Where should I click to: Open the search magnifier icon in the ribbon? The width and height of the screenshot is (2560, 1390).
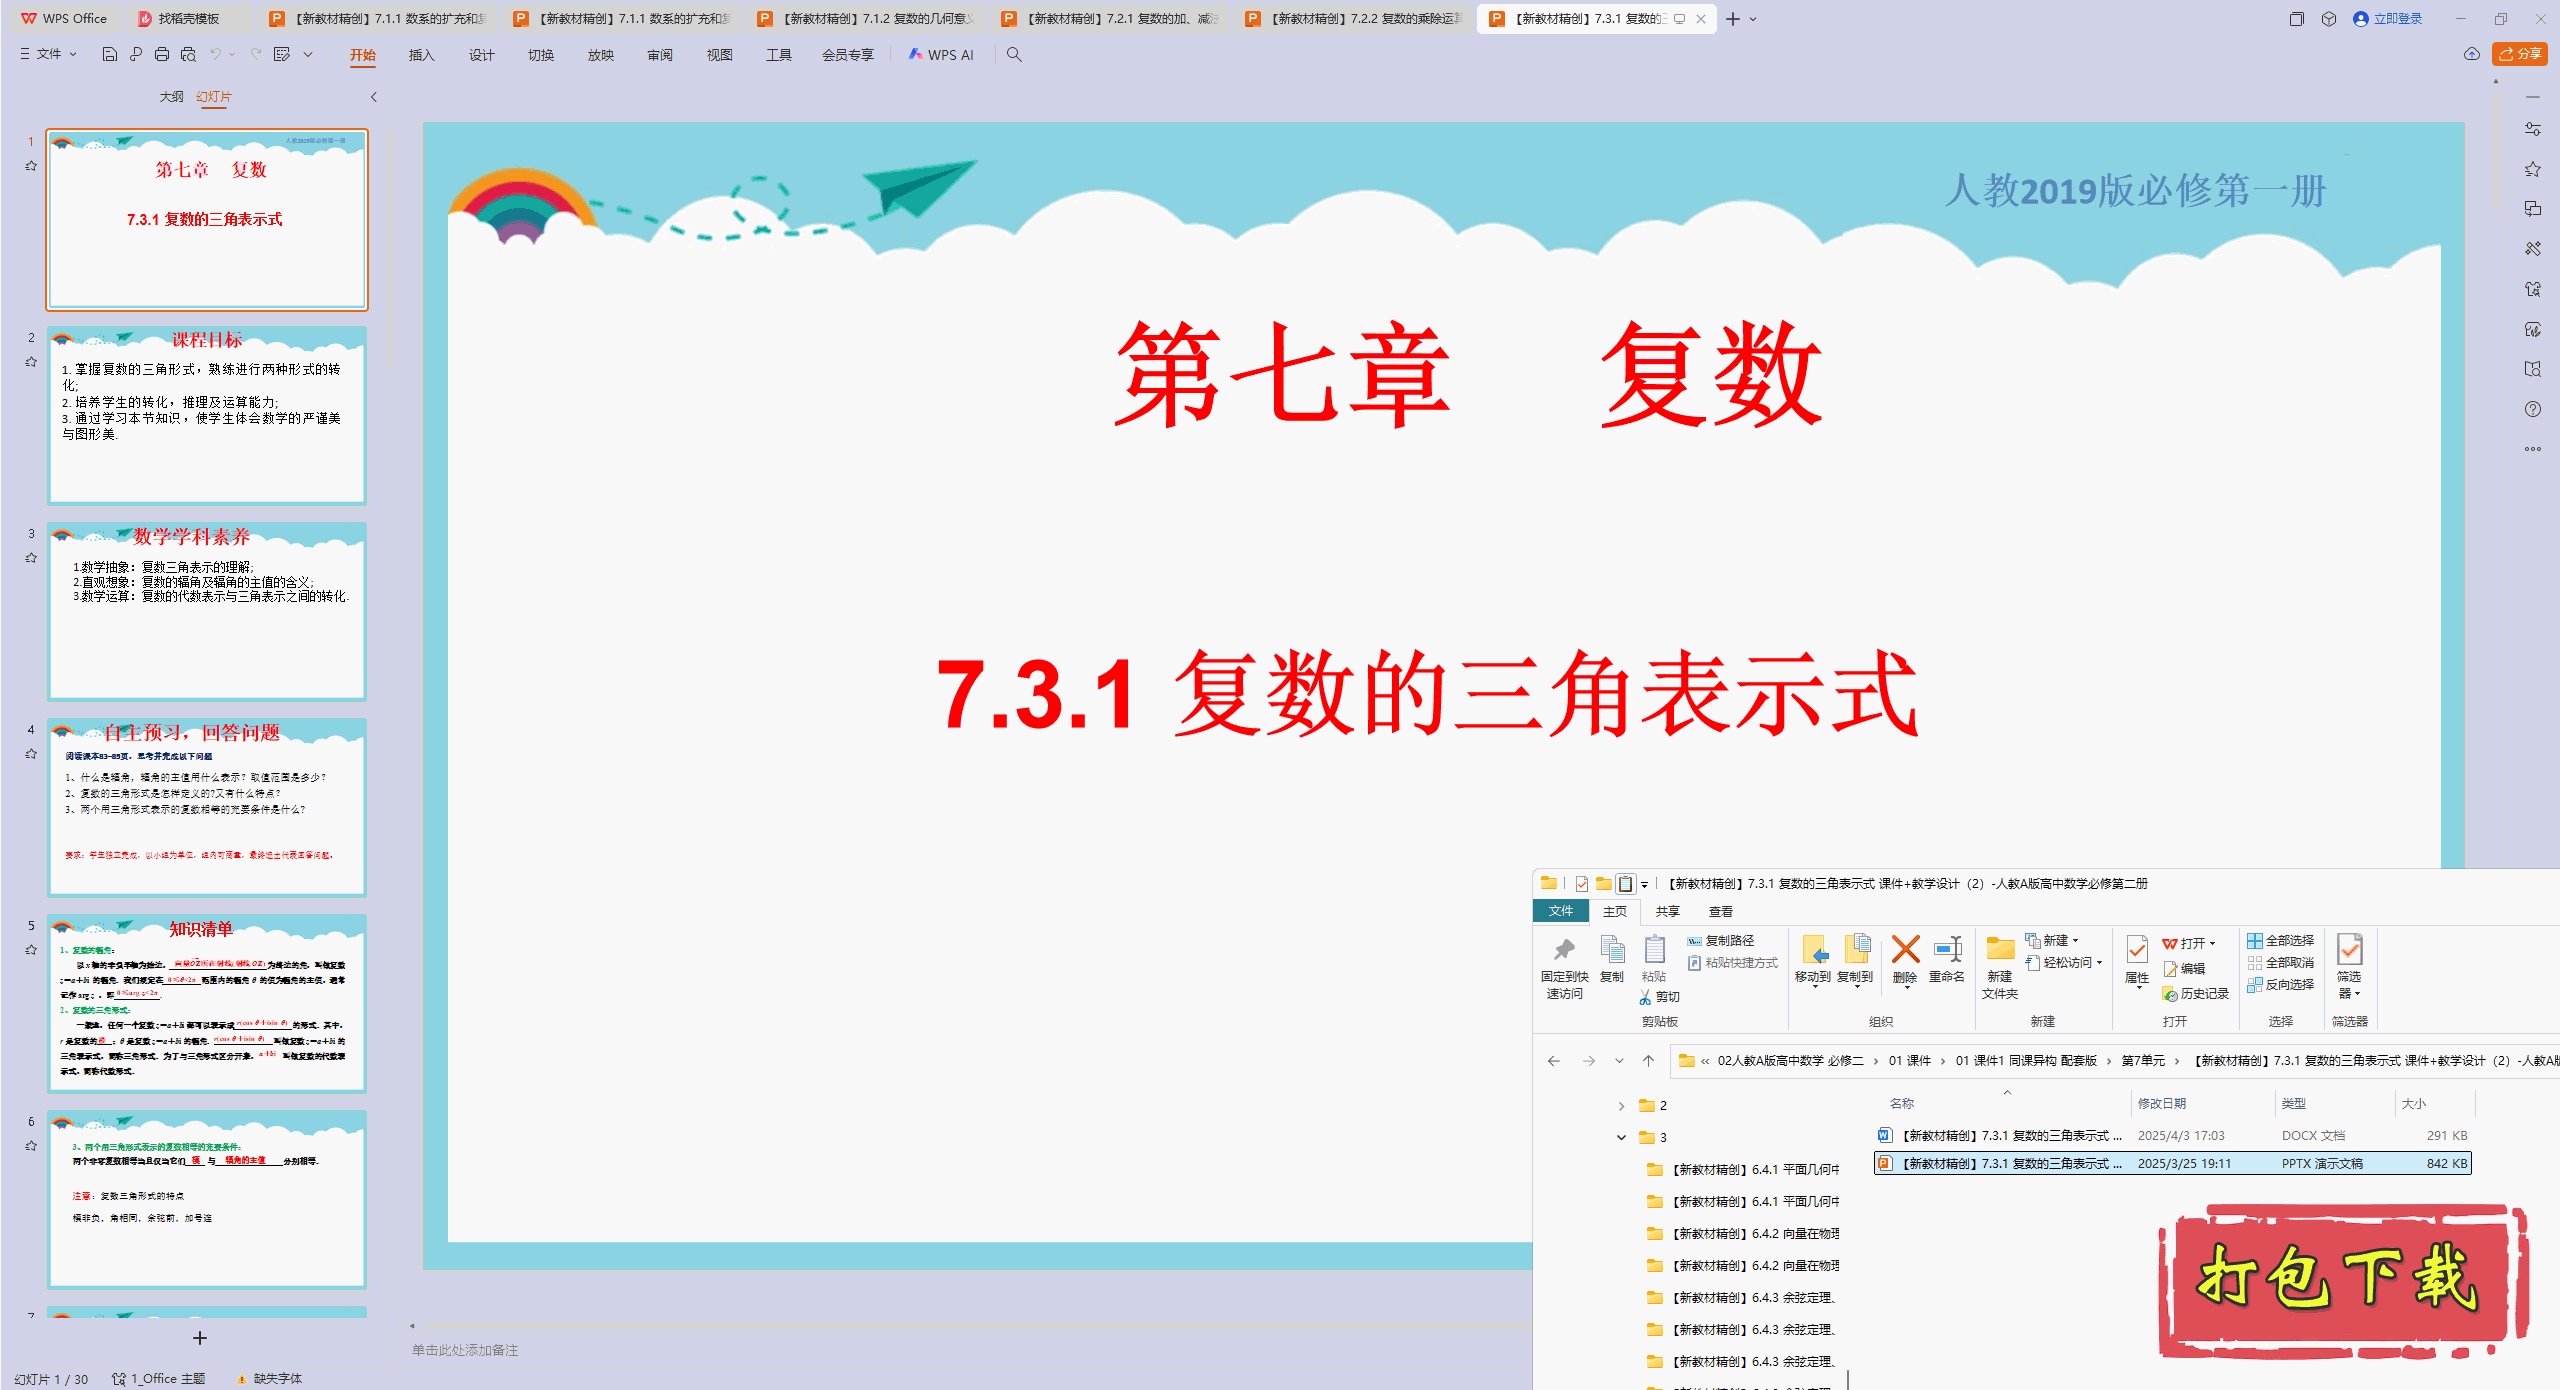pyautogui.click(x=1014, y=55)
